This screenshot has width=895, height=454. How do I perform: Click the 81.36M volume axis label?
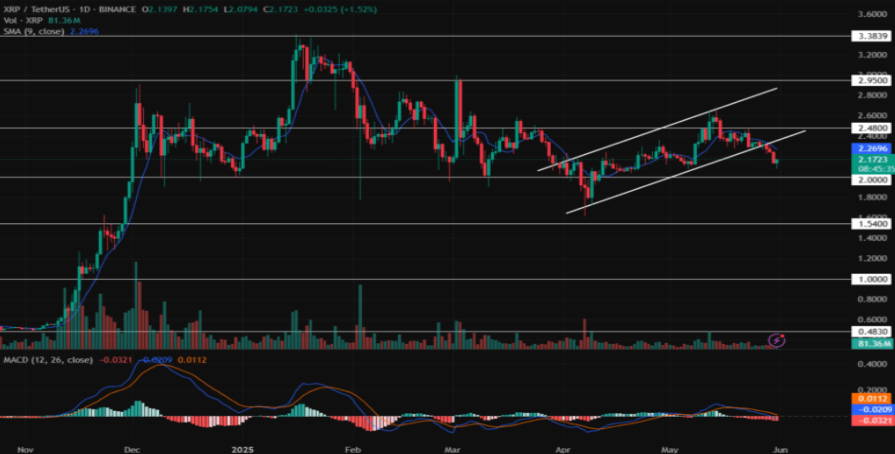coord(869,344)
